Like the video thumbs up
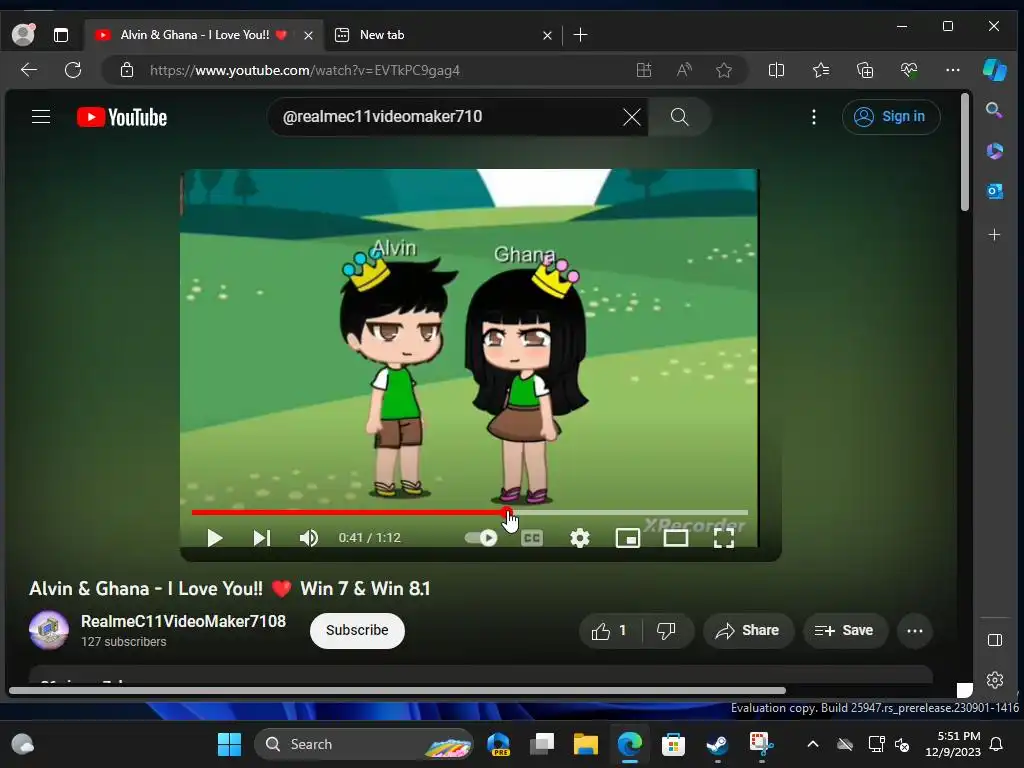Viewport: 1024px width, 768px height. [610, 631]
